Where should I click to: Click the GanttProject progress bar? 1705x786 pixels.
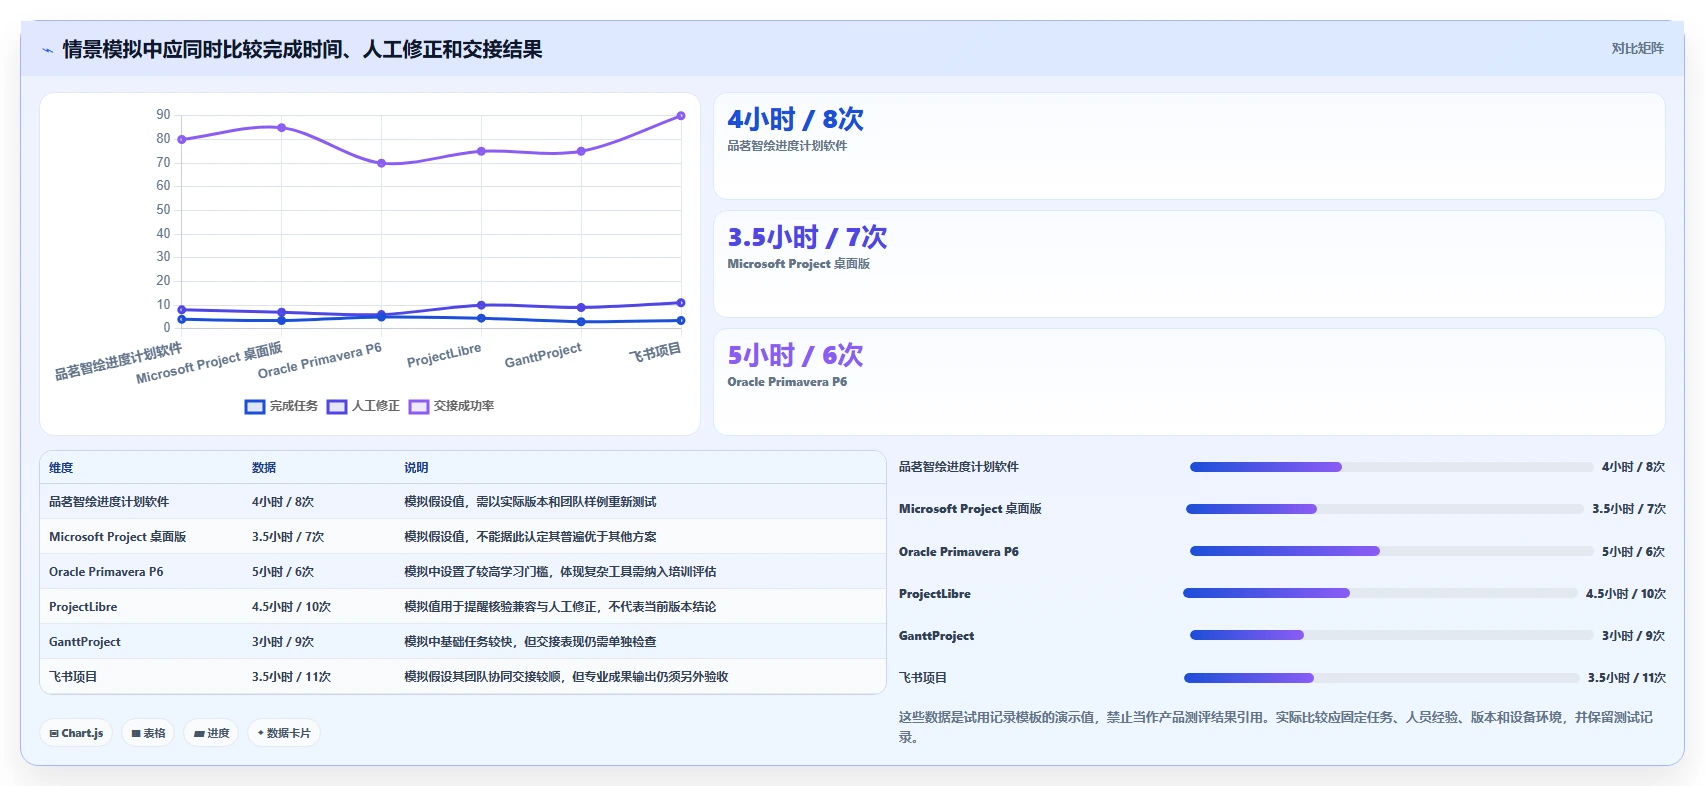pyautogui.click(x=1391, y=635)
